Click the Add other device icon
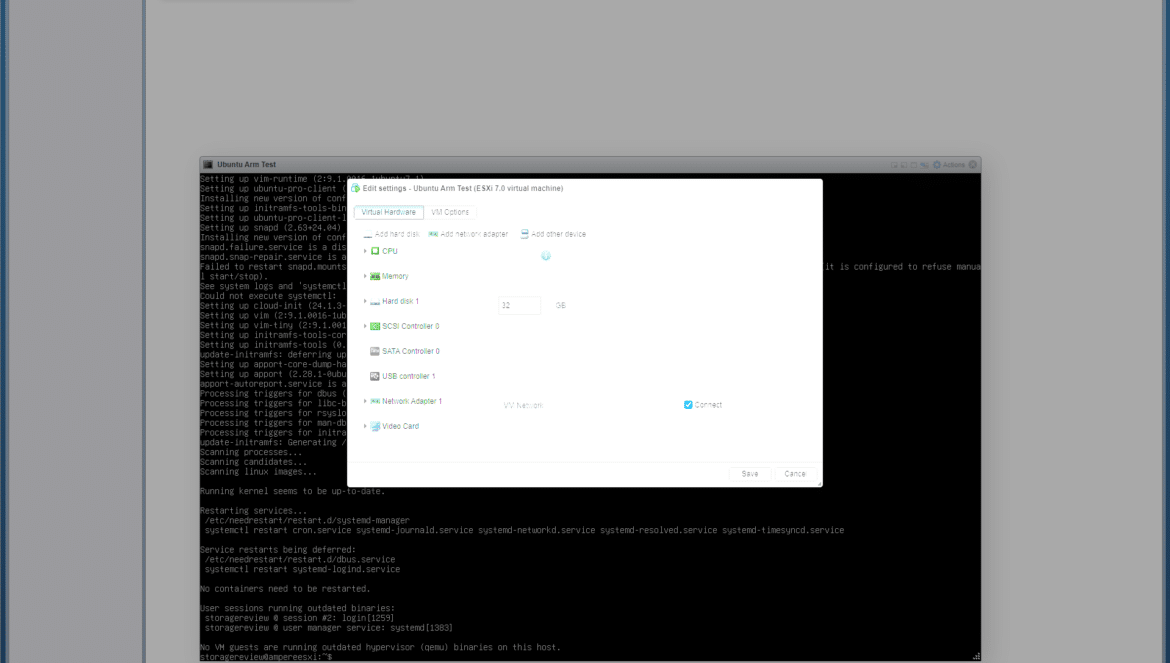 [x=525, y=234]
